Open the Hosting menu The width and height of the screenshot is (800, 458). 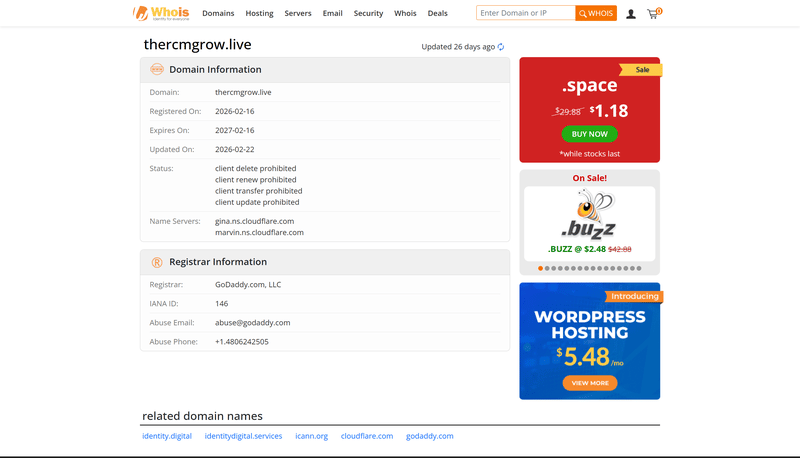259,13
